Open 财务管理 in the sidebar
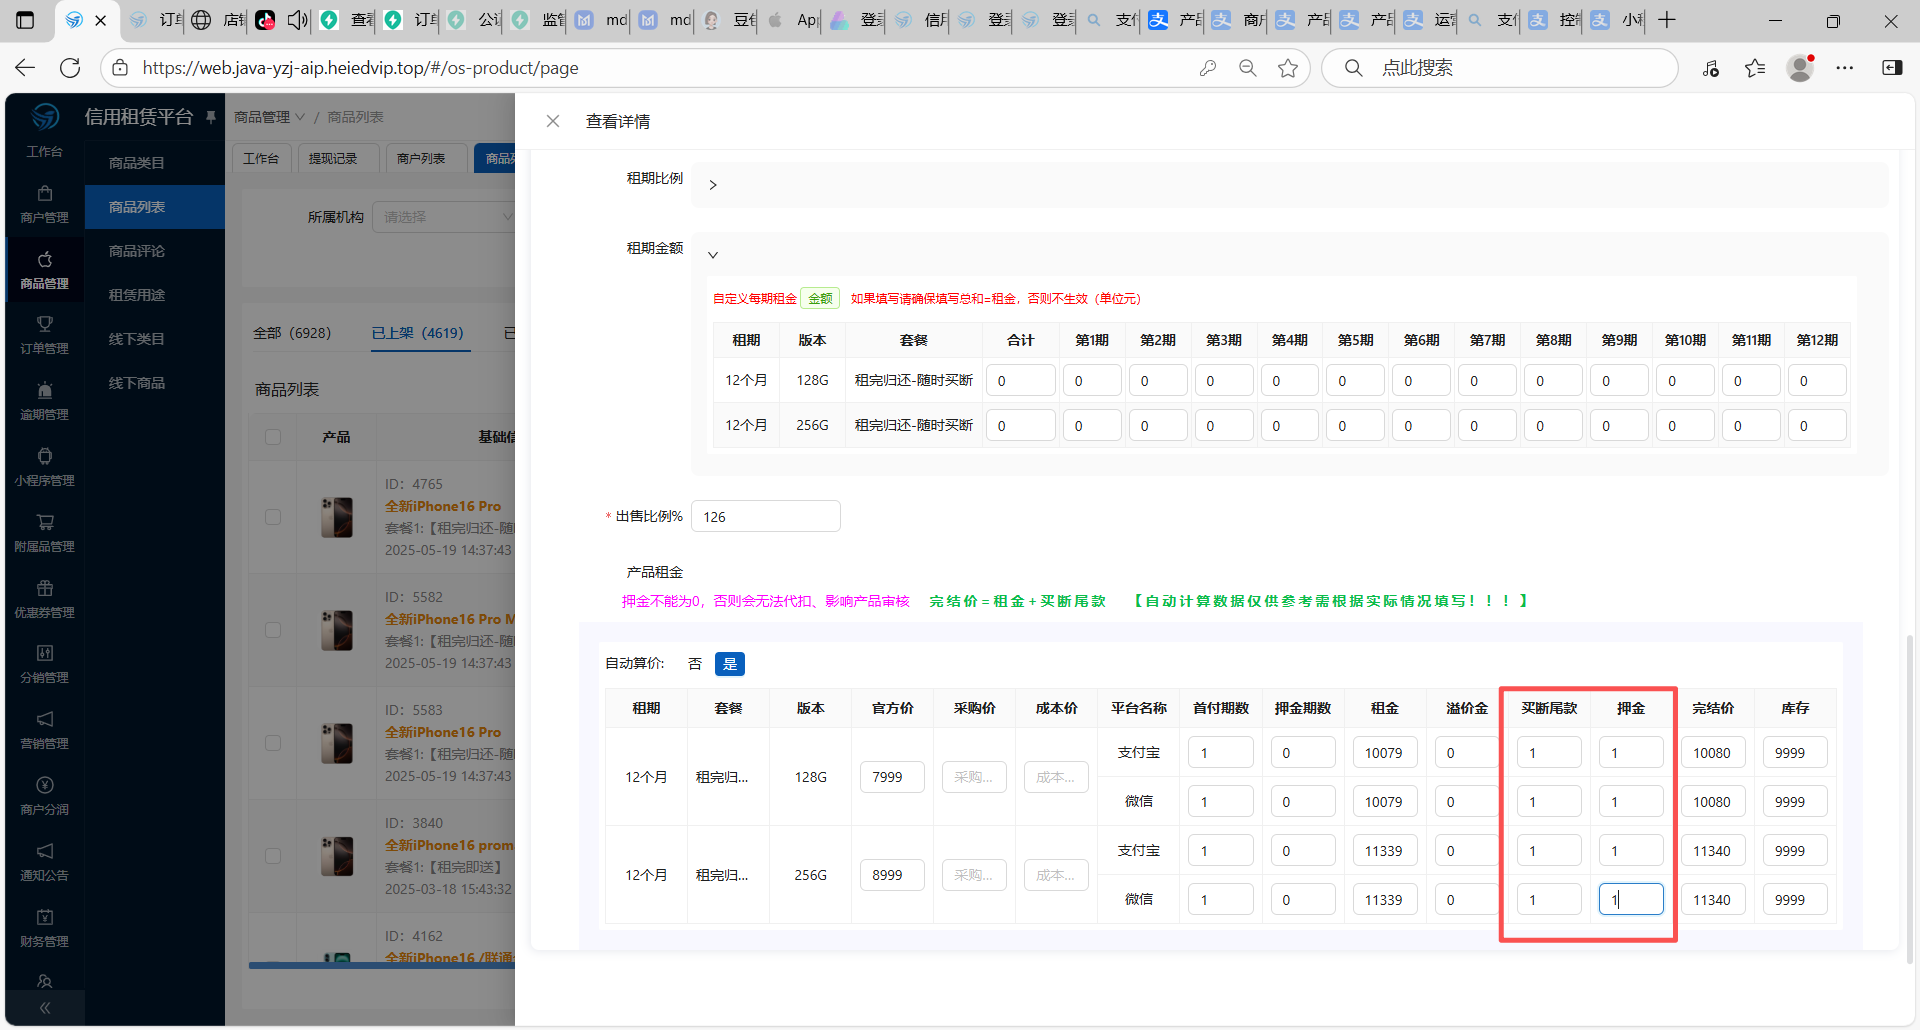The width and height of the screenshot is (1920, 1030). (x=45, y=928)
